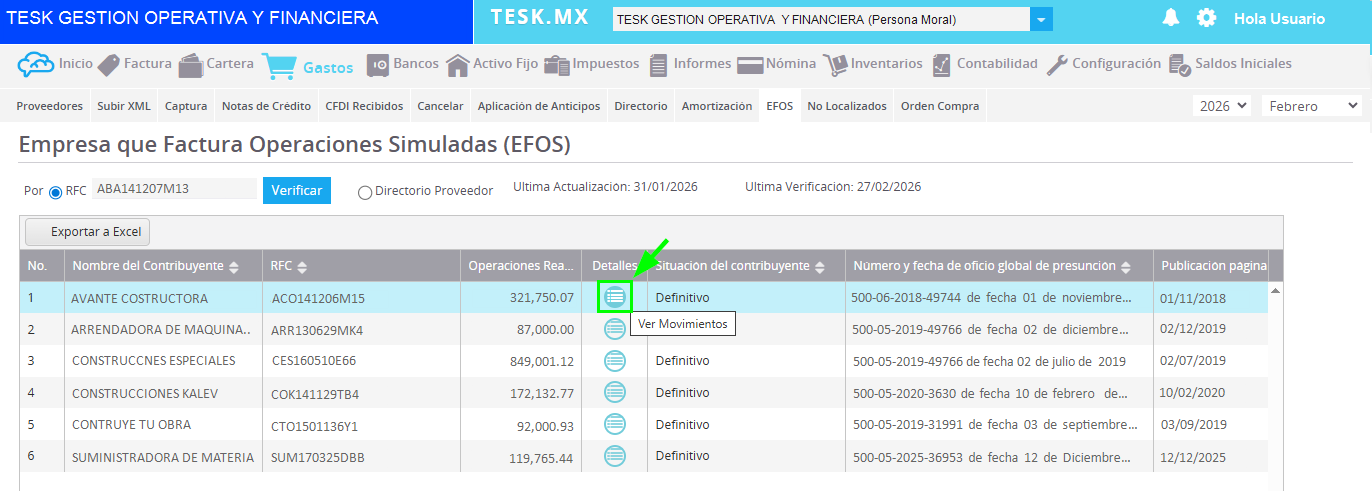This screenshot has height=491, width=1372.
Task: Open Contabilidad chart icon
Action: tap(941, 66)
